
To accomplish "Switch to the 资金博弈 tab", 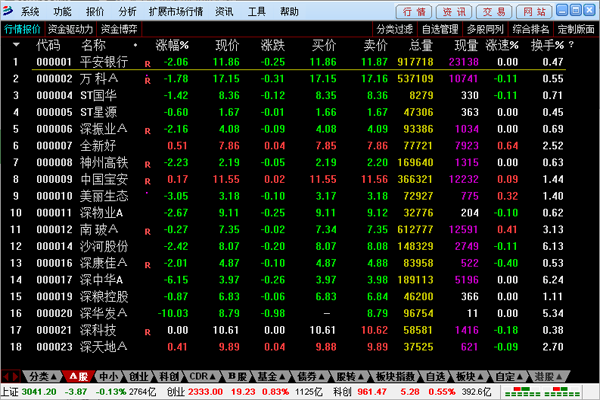I will pyautogui.click(x=119, y=29).
